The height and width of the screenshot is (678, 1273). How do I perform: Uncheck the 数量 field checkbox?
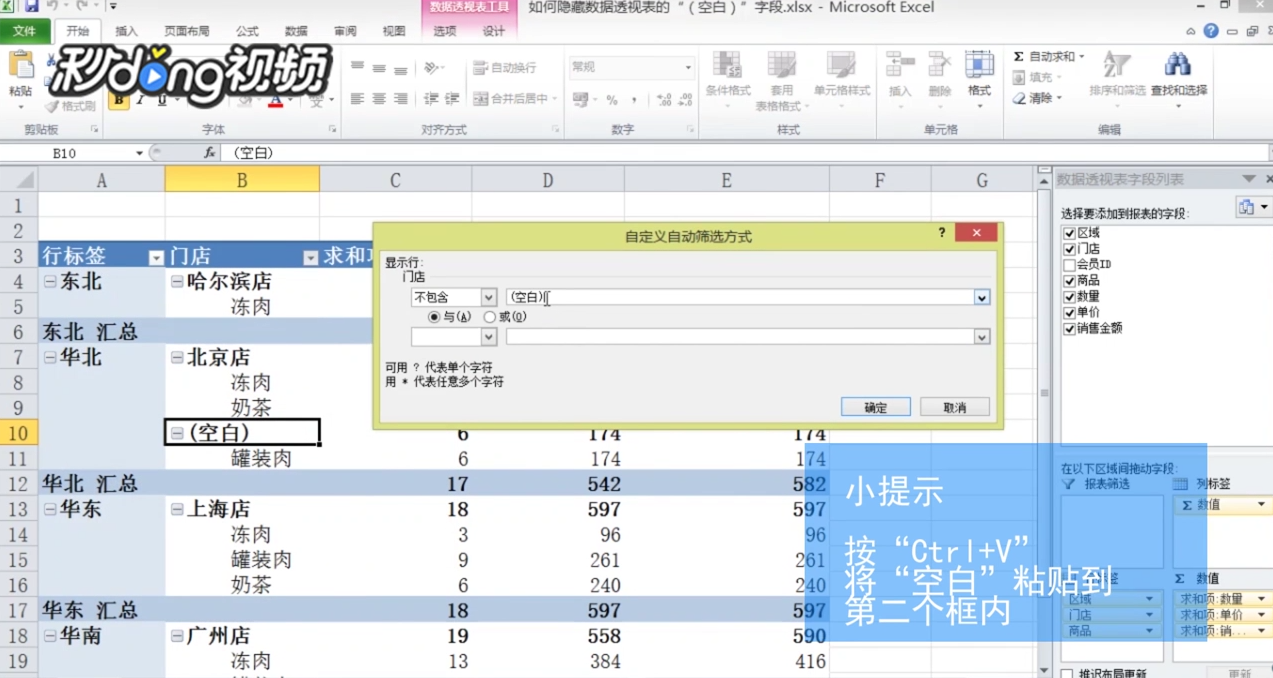pos(1069,297)
